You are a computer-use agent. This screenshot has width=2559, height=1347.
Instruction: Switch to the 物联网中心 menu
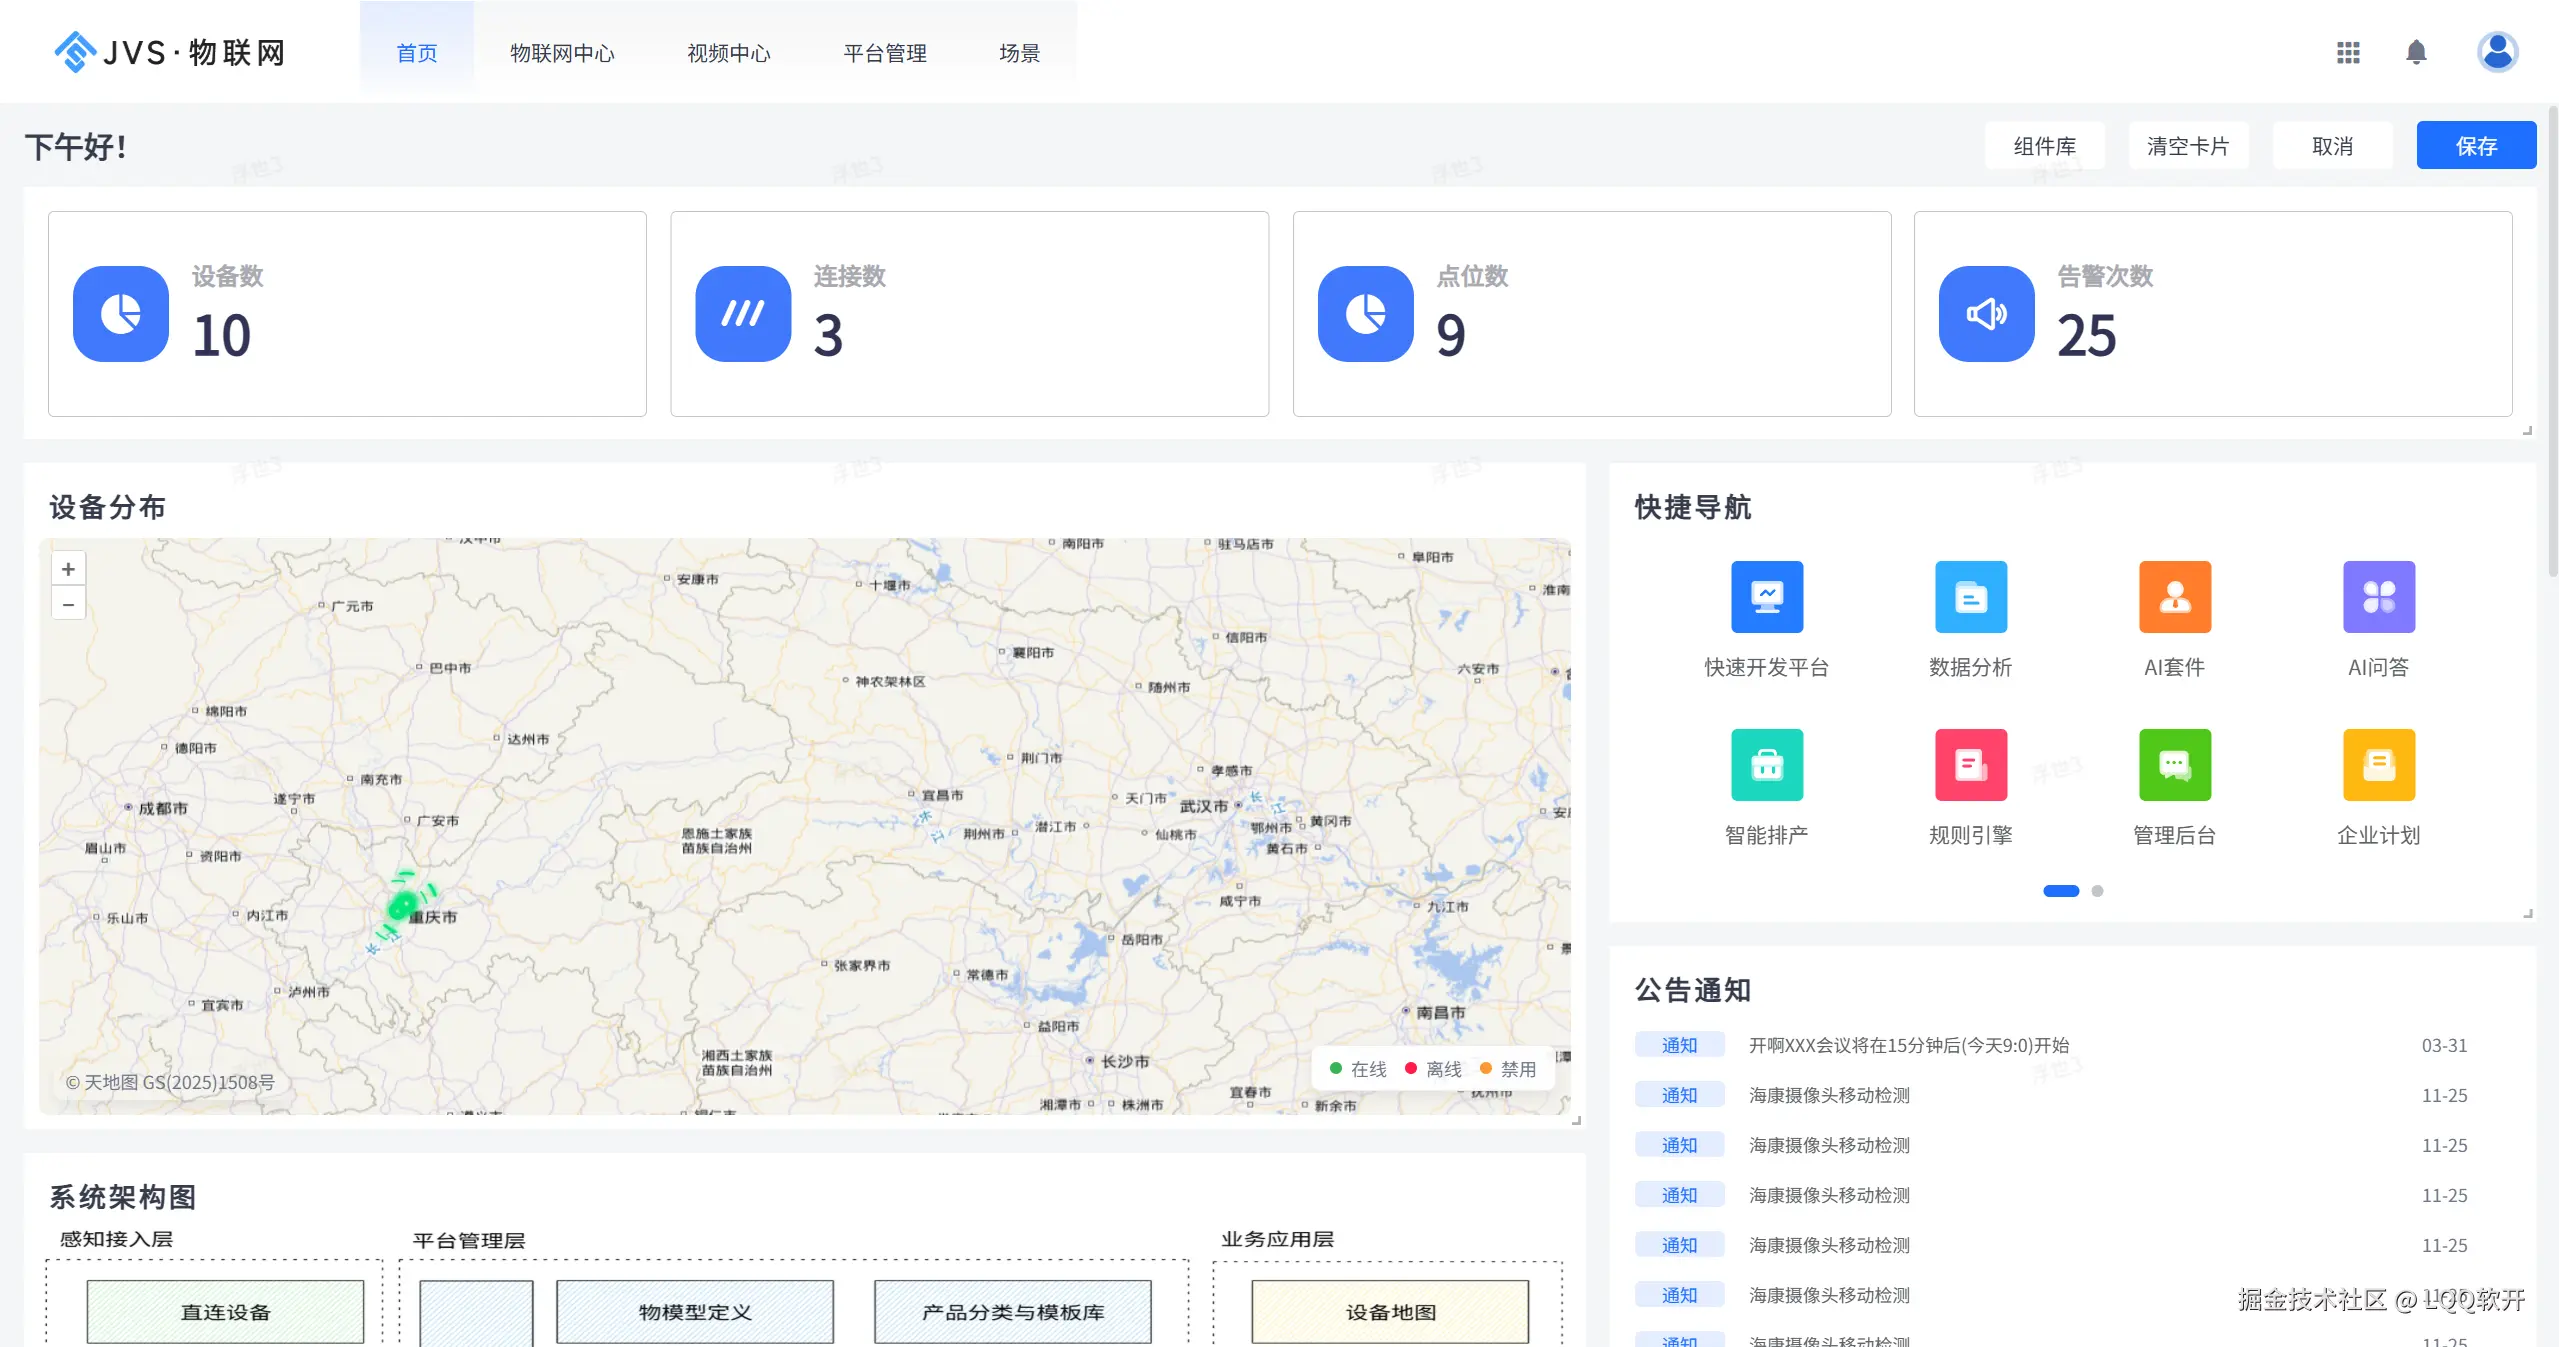(x=562, y=53)
